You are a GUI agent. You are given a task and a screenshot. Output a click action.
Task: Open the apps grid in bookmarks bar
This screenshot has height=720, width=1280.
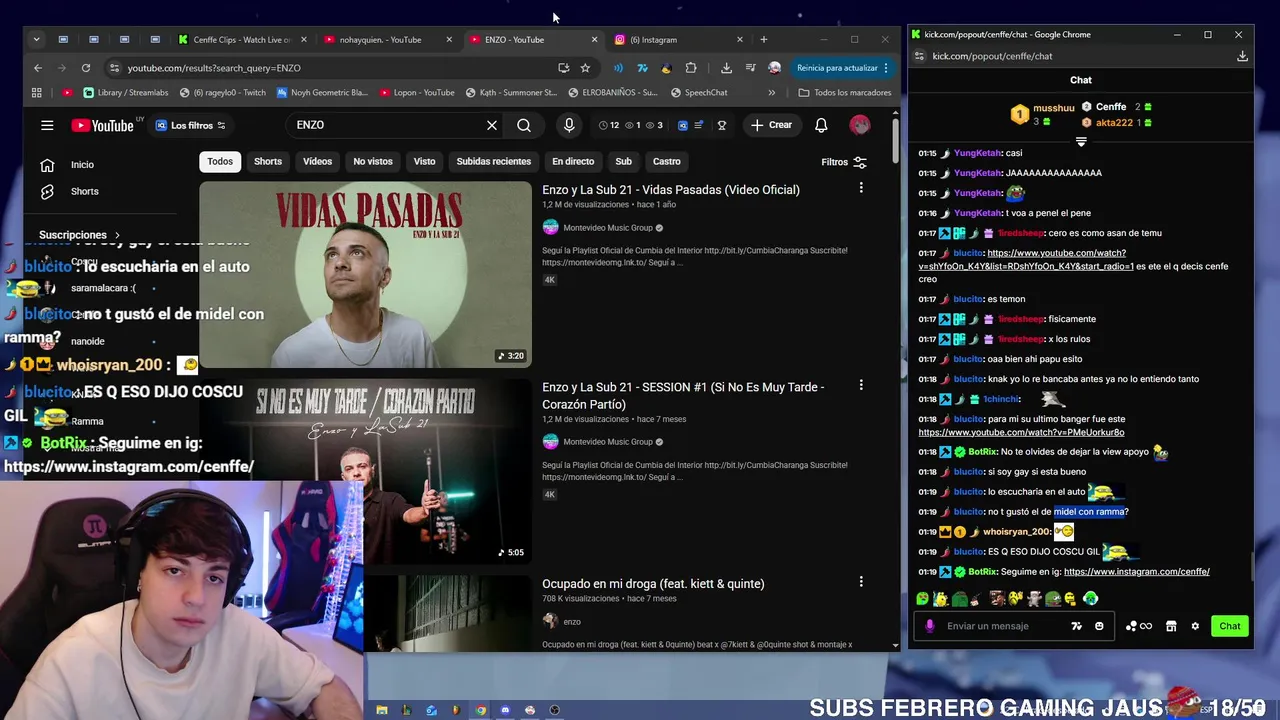pyautogui.click(x=37, y=93)
